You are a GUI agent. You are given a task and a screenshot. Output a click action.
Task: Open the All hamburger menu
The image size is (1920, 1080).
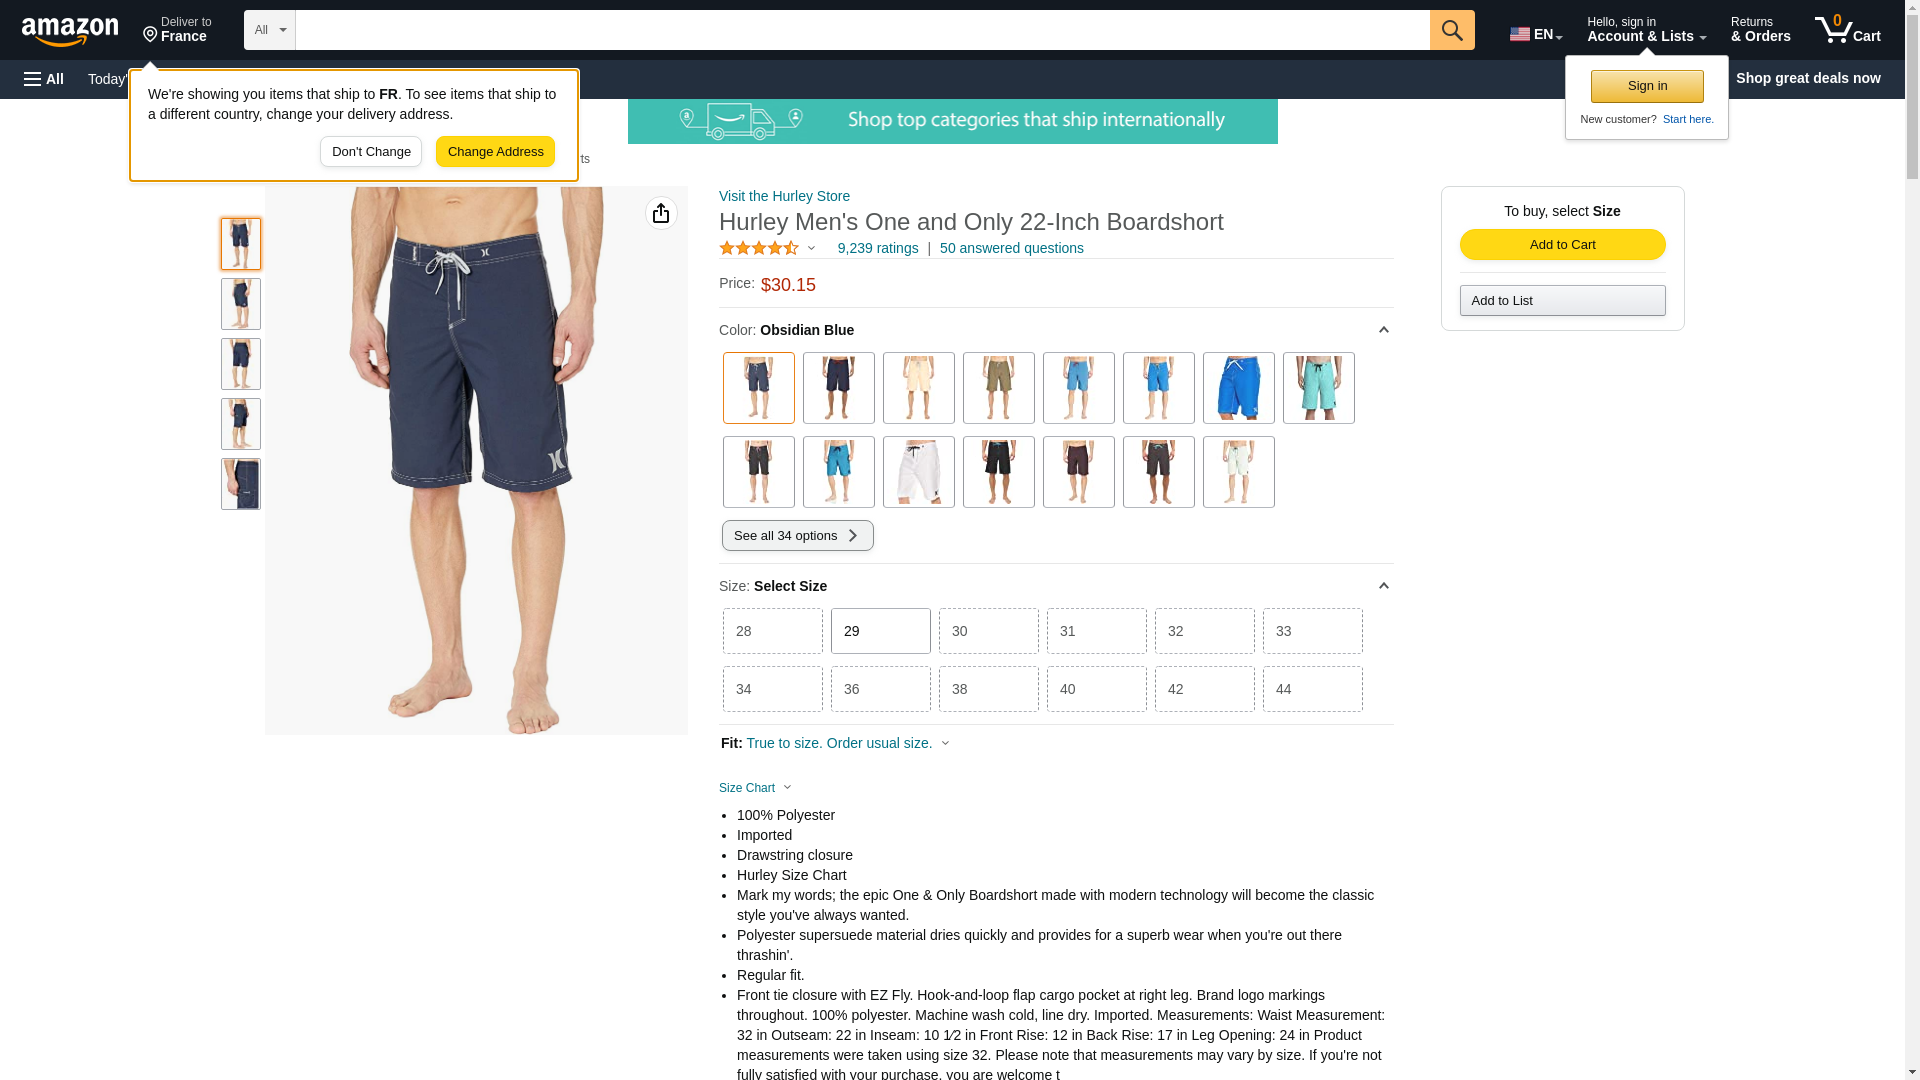[44, 79]
